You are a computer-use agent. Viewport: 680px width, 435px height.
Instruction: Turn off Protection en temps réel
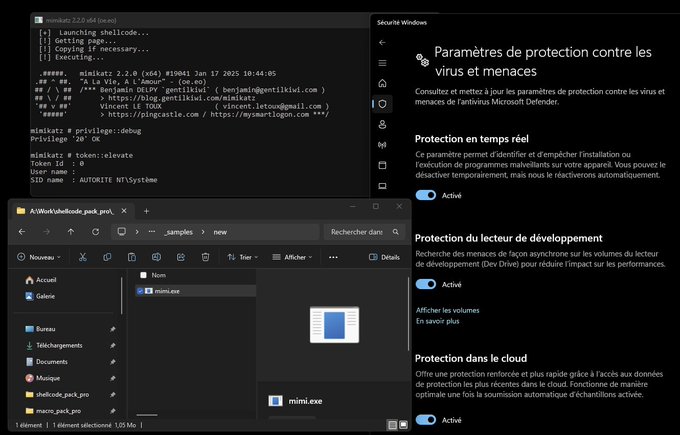(x=425, y=195)
